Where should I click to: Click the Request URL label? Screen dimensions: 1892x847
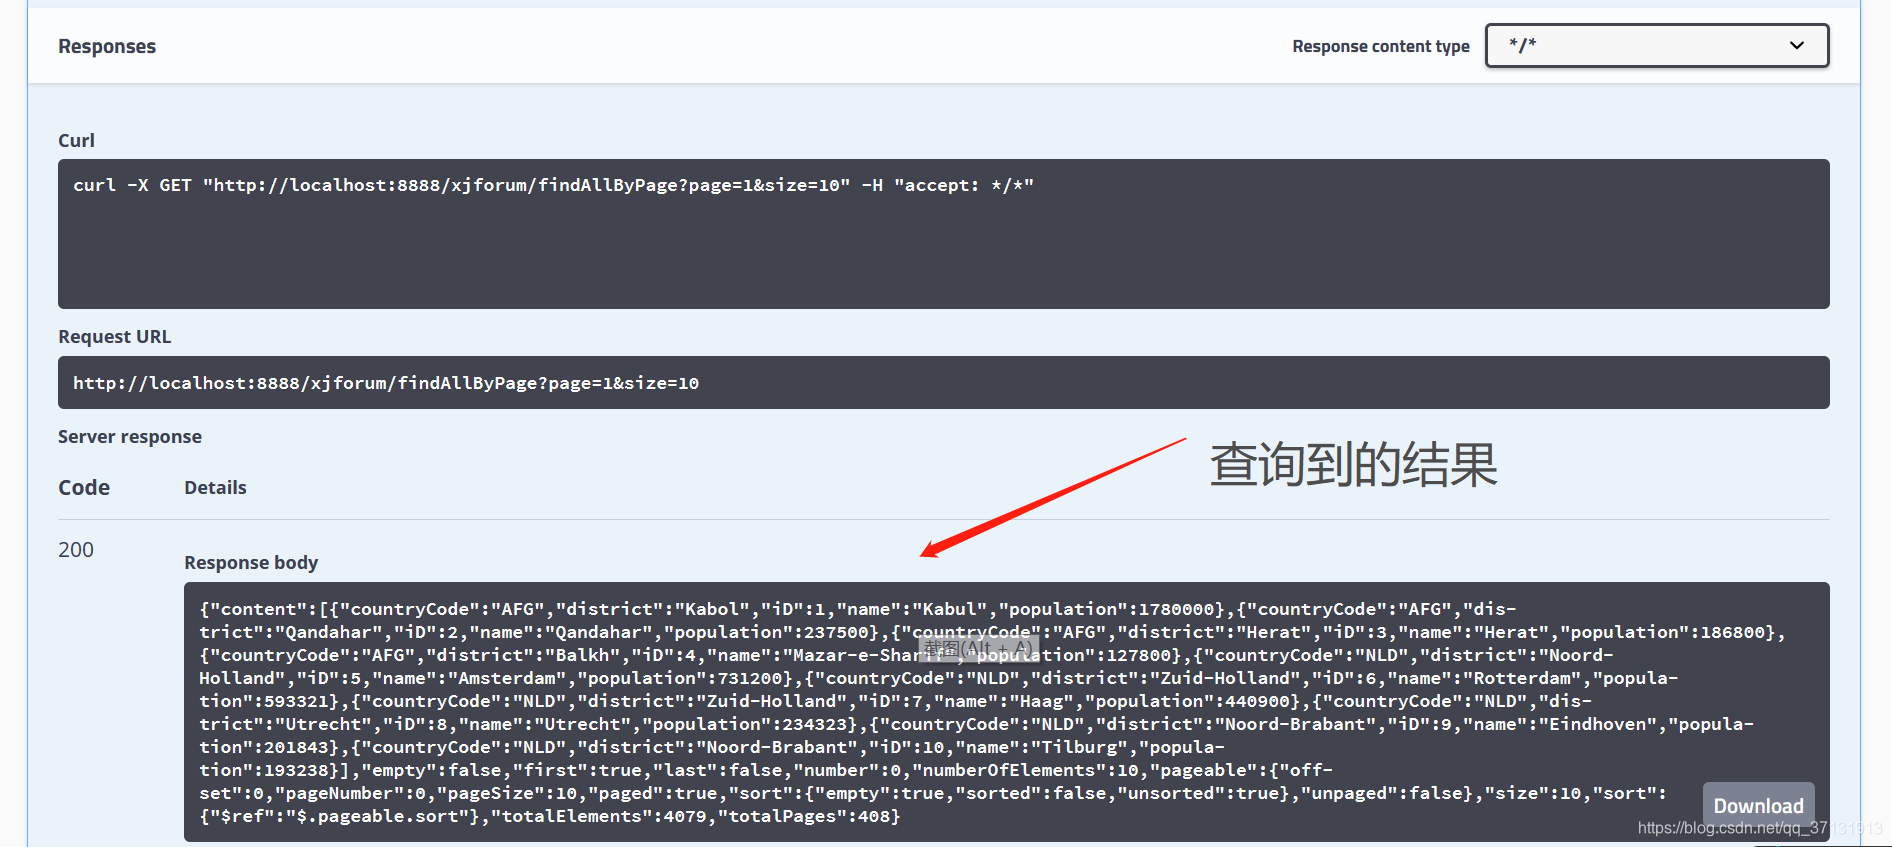(114, 337)
